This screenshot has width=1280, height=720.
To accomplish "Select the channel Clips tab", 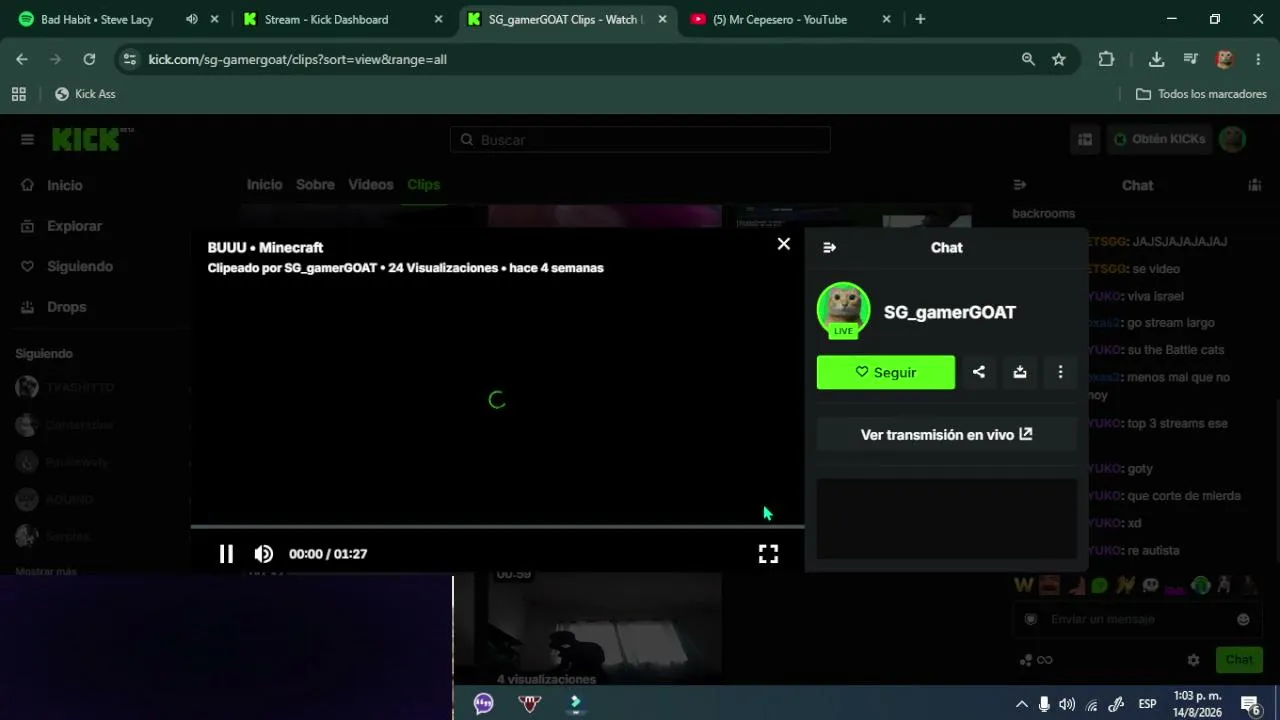I will 423,185.
